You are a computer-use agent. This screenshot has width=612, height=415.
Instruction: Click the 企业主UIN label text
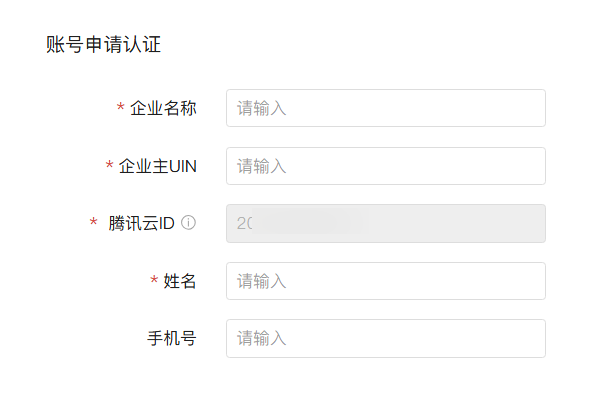coord(157,166)
